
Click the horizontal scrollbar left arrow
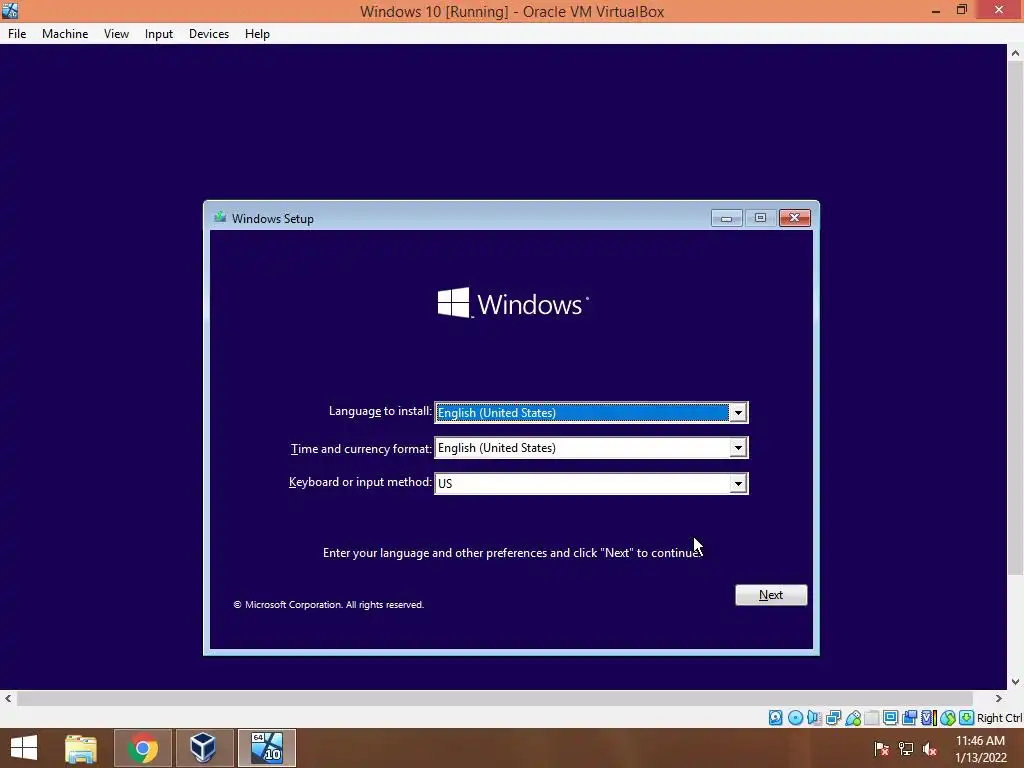pos(8,698)
